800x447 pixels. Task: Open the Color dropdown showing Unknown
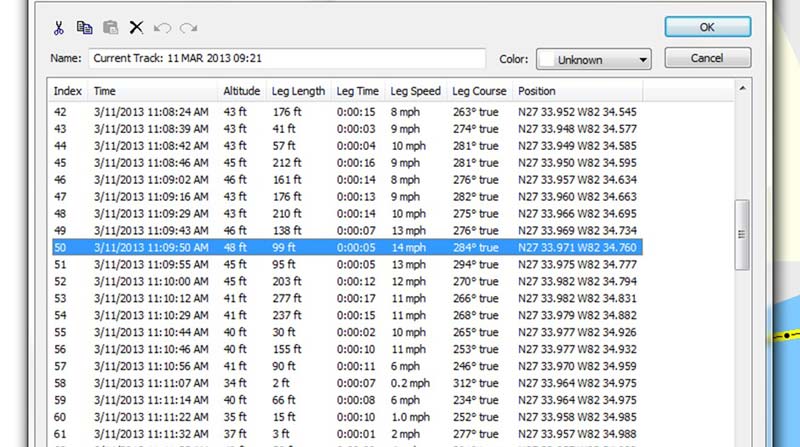tap(594, 59)
